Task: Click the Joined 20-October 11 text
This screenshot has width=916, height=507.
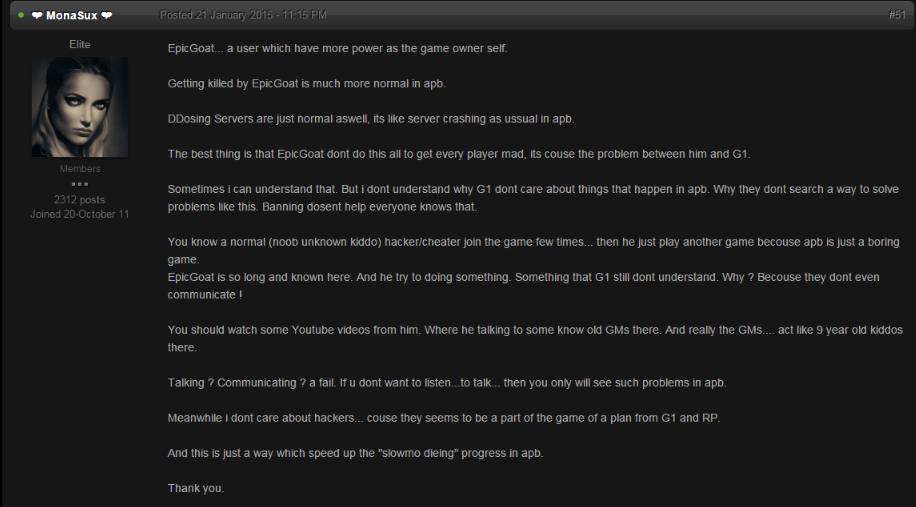Action: pyautogui.click(x=79, y=214)
